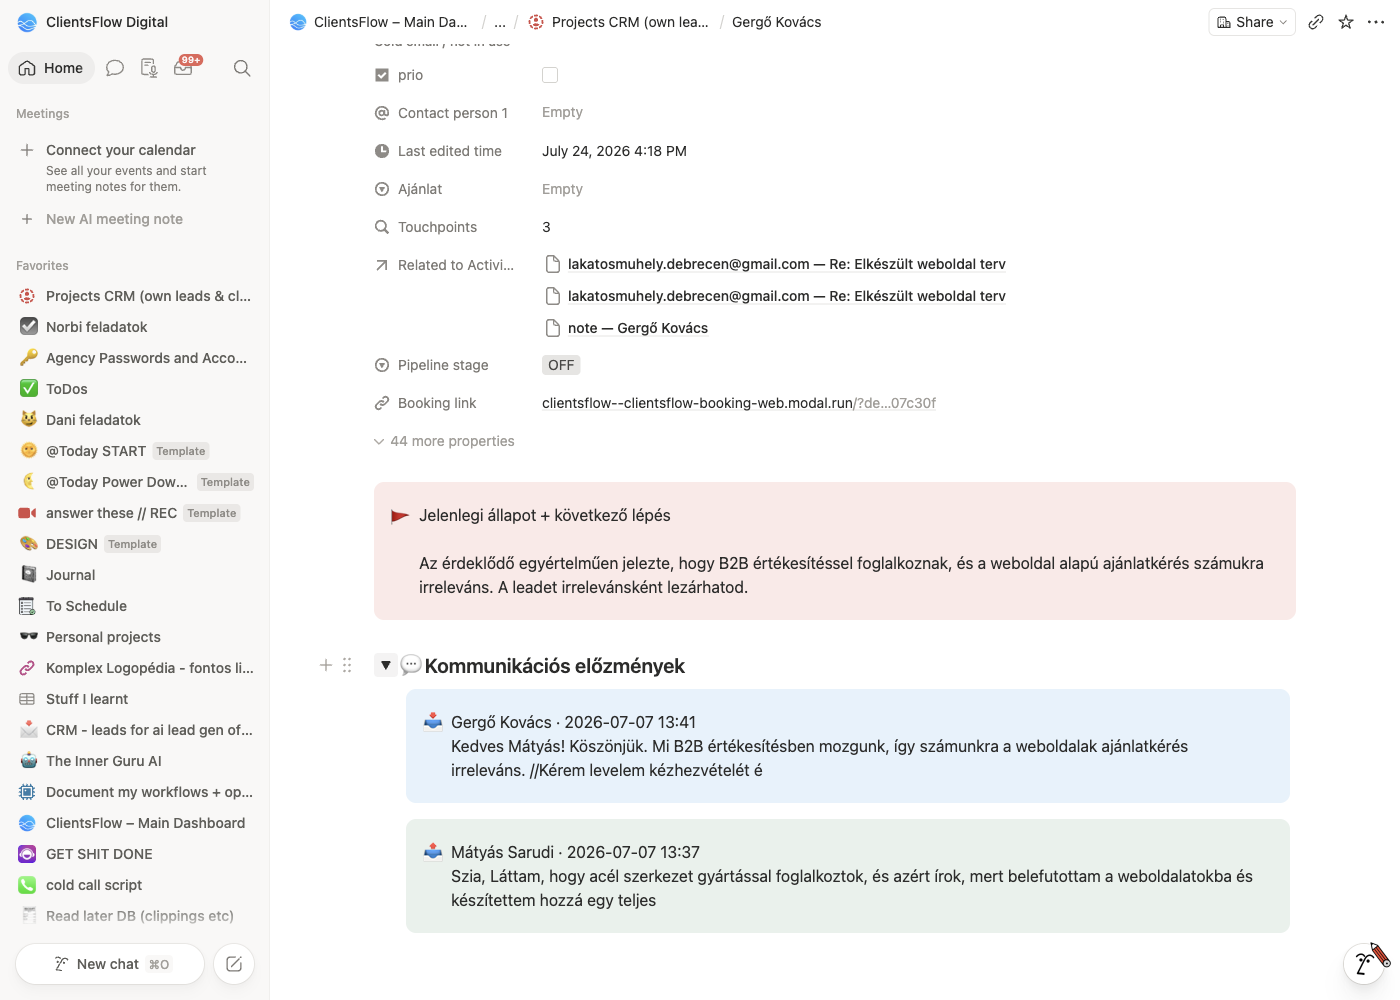Click the New chat button
This screenshot has width=1400, height=1000.
coord(110,964)
